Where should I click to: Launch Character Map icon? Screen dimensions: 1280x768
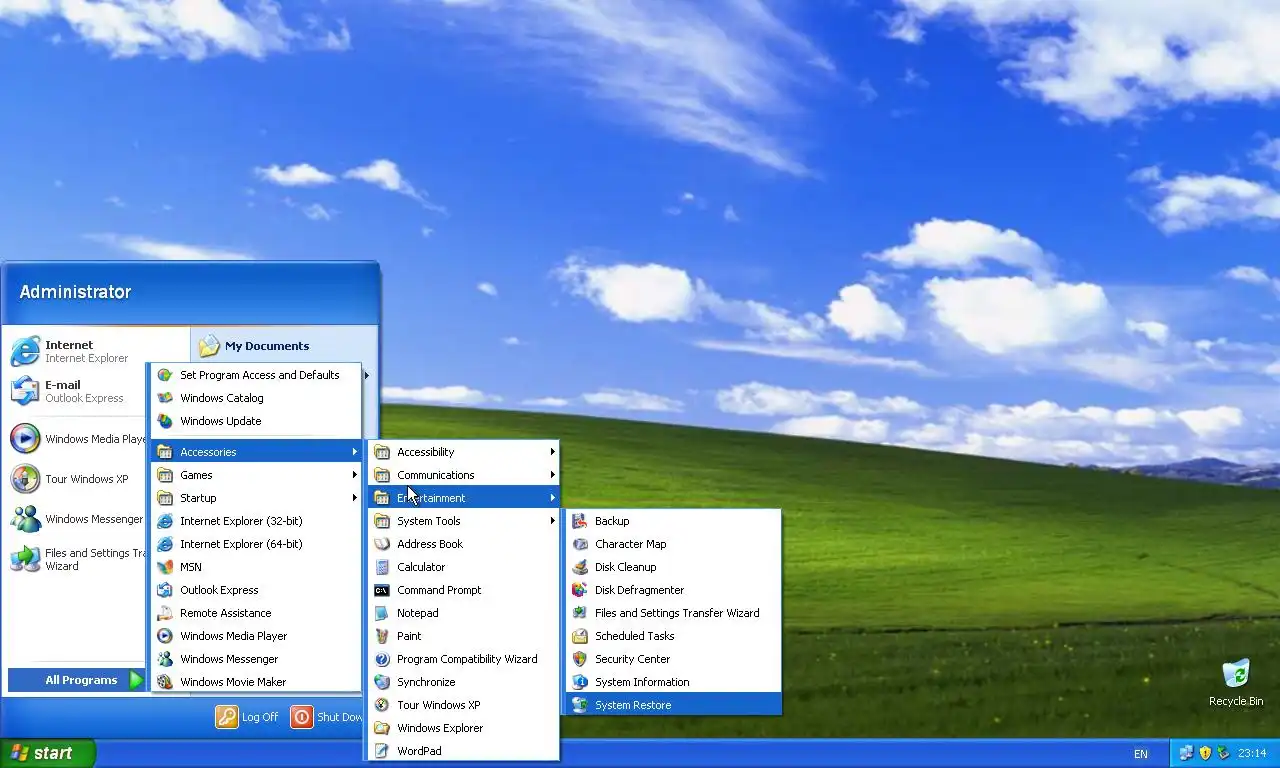580,544
